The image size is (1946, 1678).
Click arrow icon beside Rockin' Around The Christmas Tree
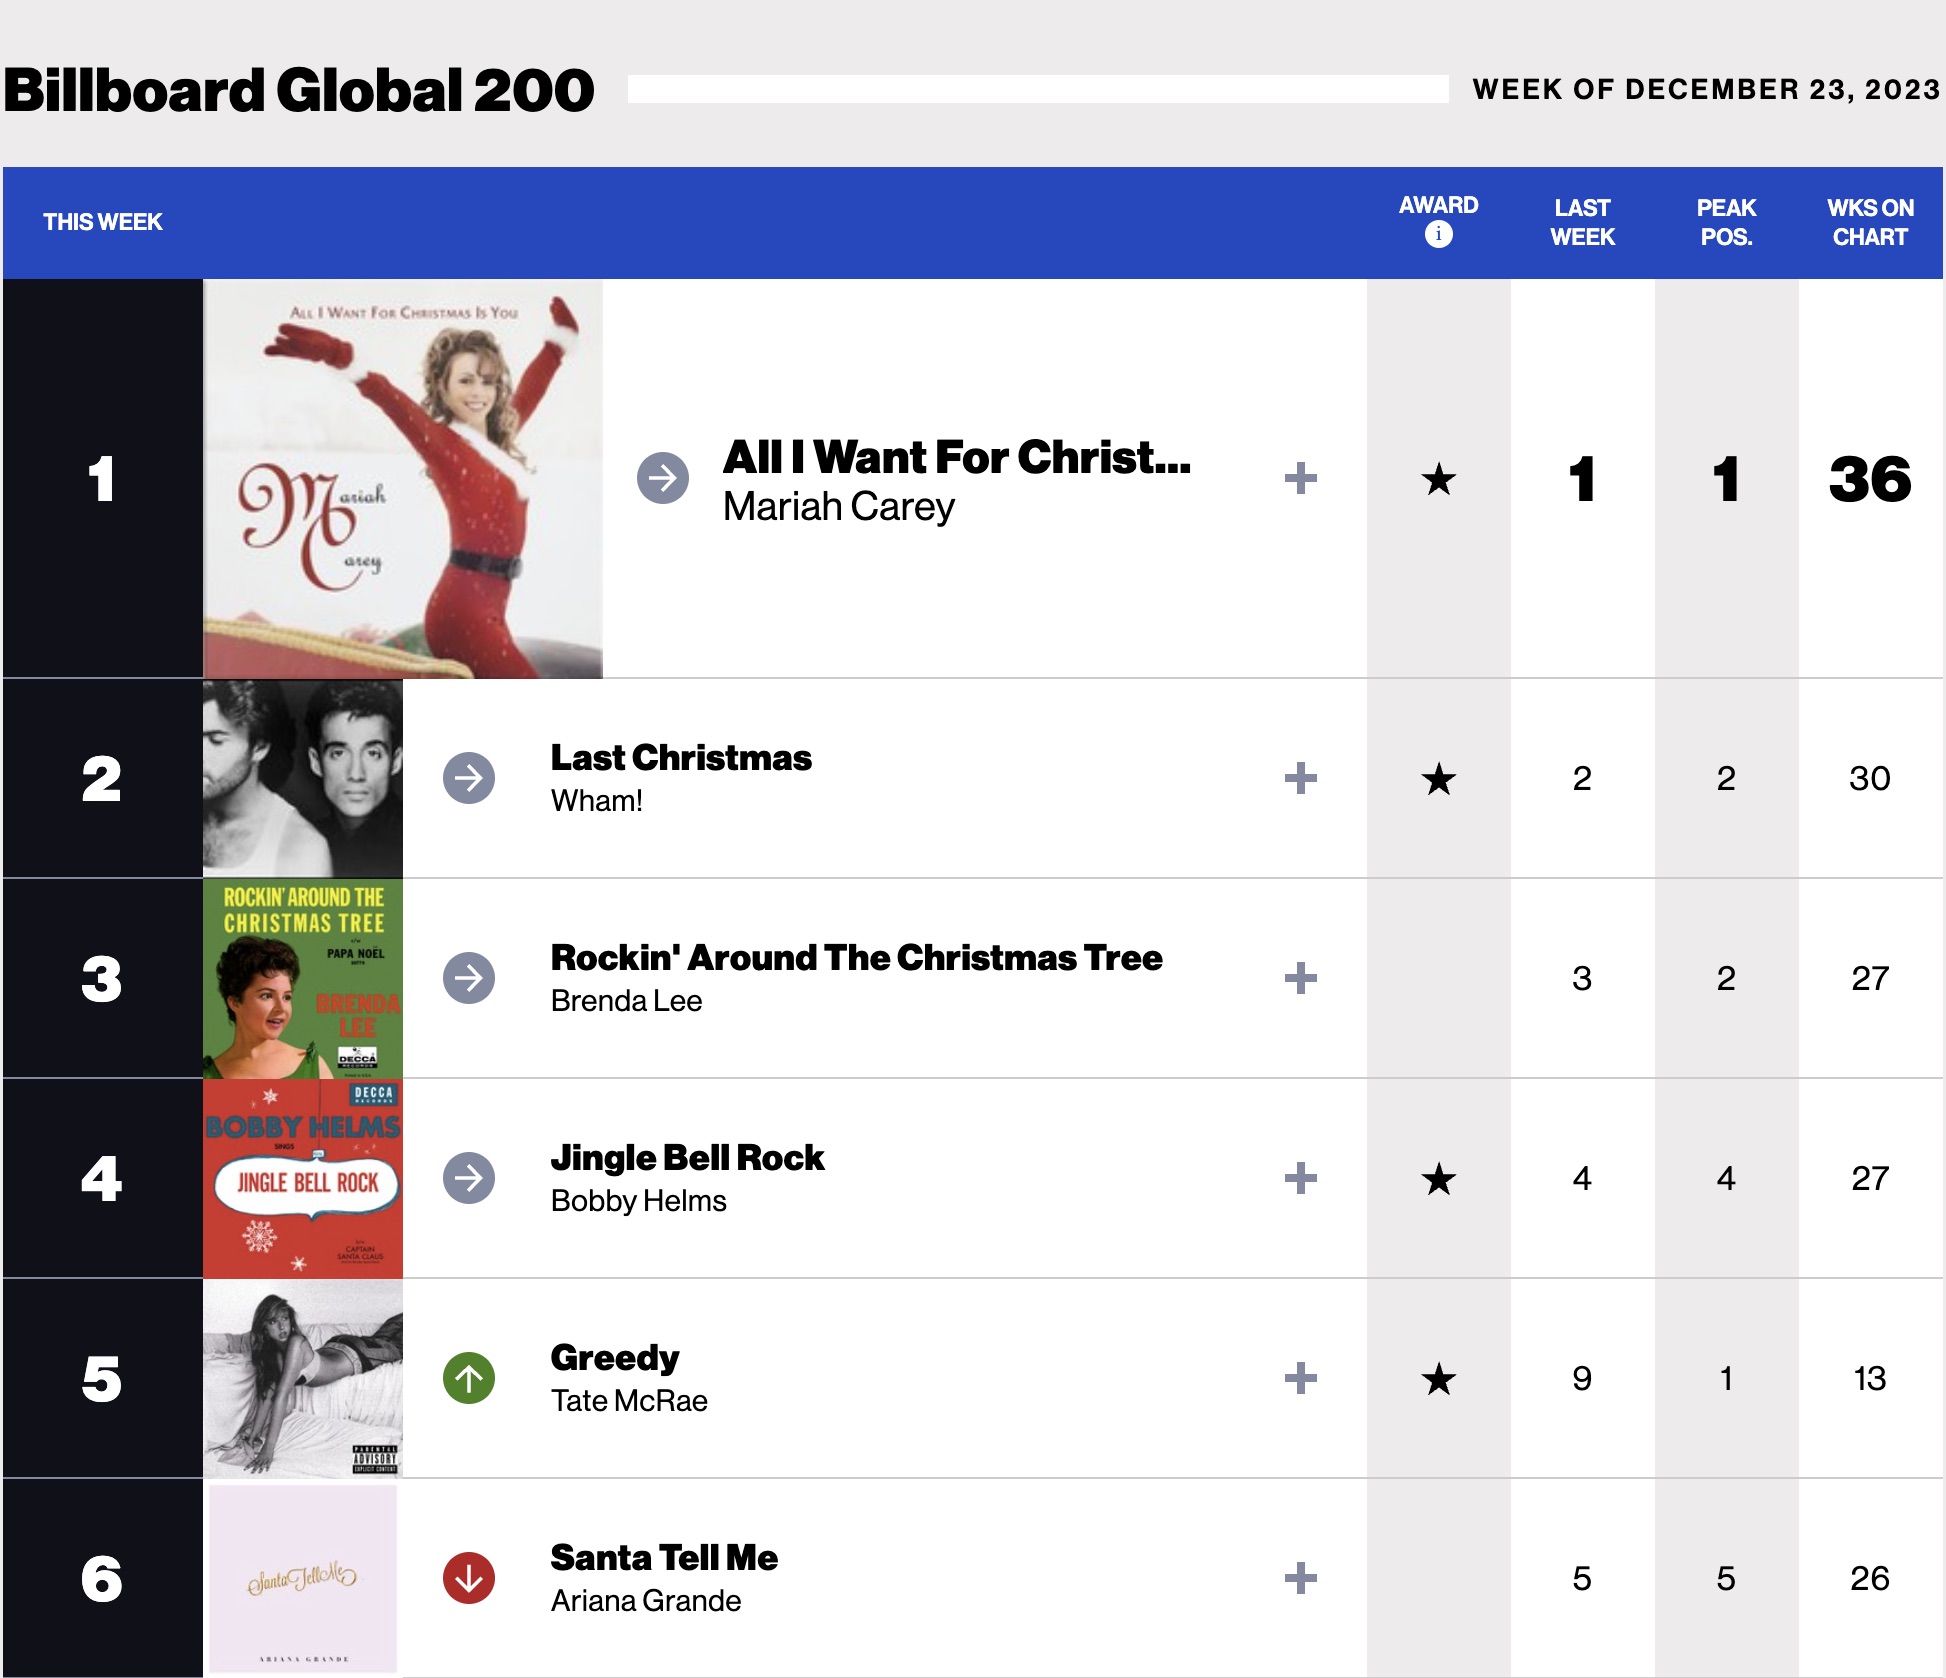468,978
